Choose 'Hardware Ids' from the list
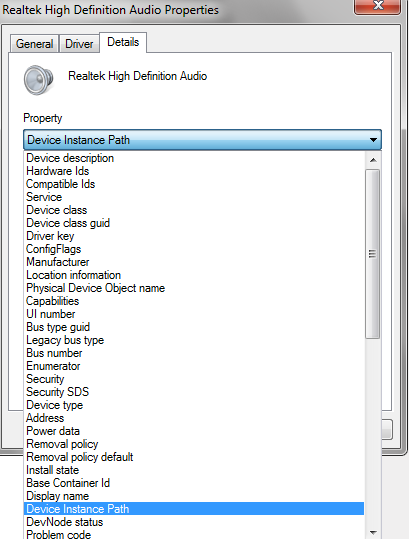The width and height of the screenshot is (409, 539). coord(194,171)
